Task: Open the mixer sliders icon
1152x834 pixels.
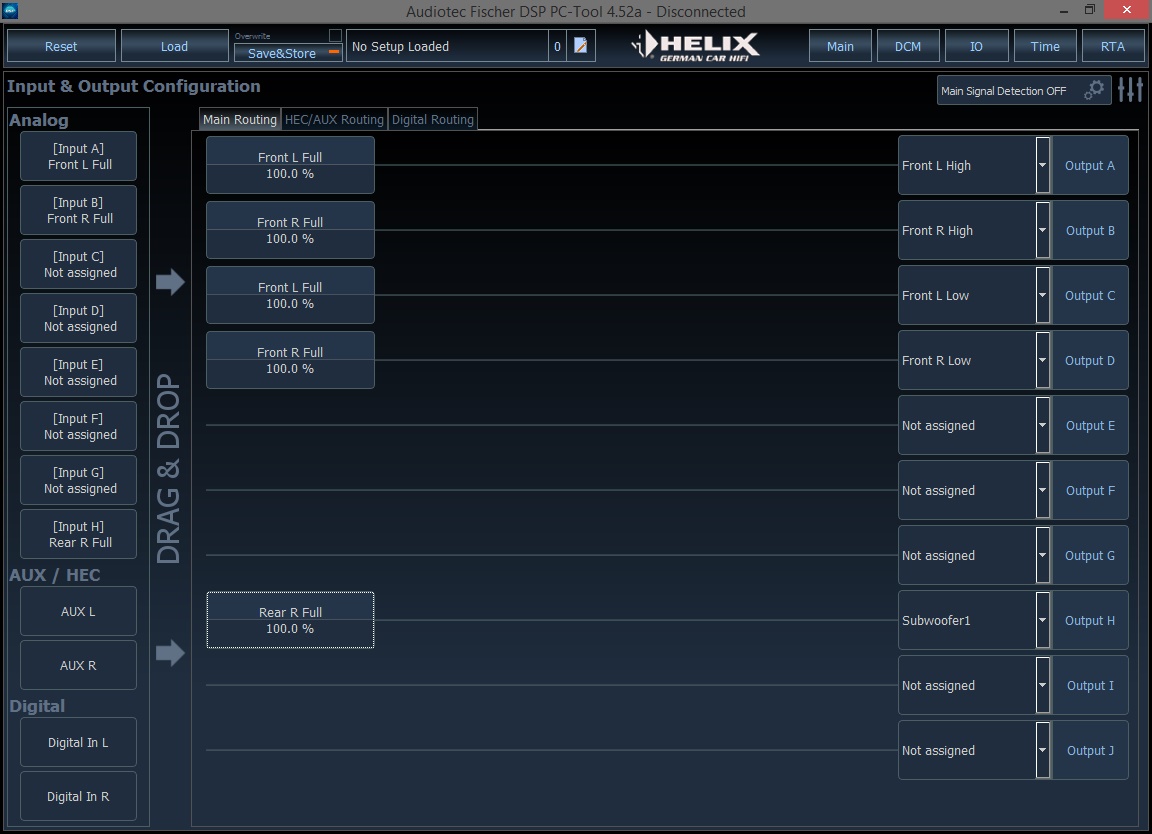Action: click(1130, 90)
